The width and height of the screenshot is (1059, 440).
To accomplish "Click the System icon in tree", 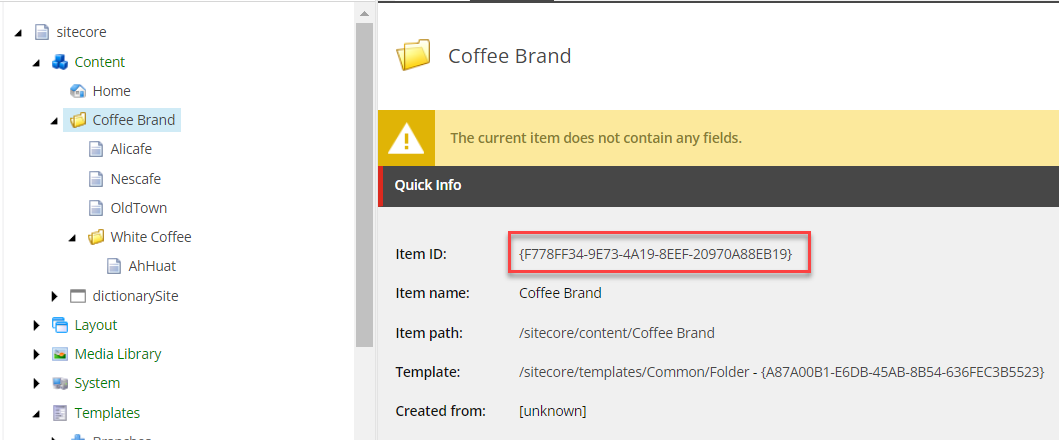I will pos(60,383).
